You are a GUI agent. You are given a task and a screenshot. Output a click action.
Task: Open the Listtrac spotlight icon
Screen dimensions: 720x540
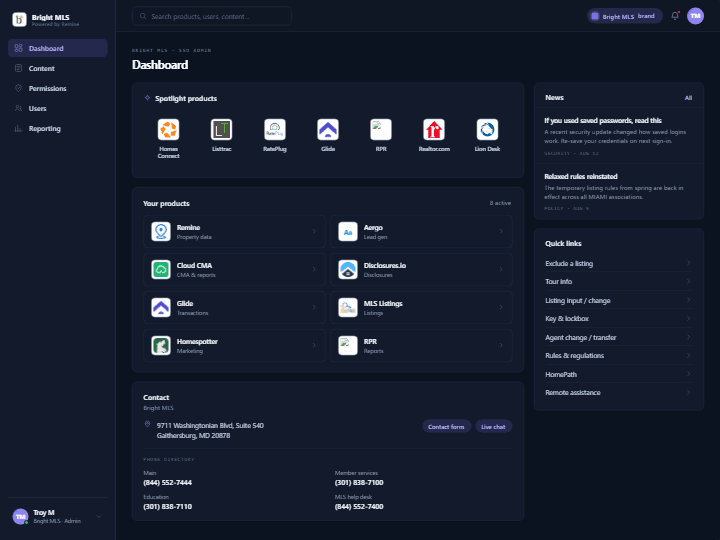point(221,129)
